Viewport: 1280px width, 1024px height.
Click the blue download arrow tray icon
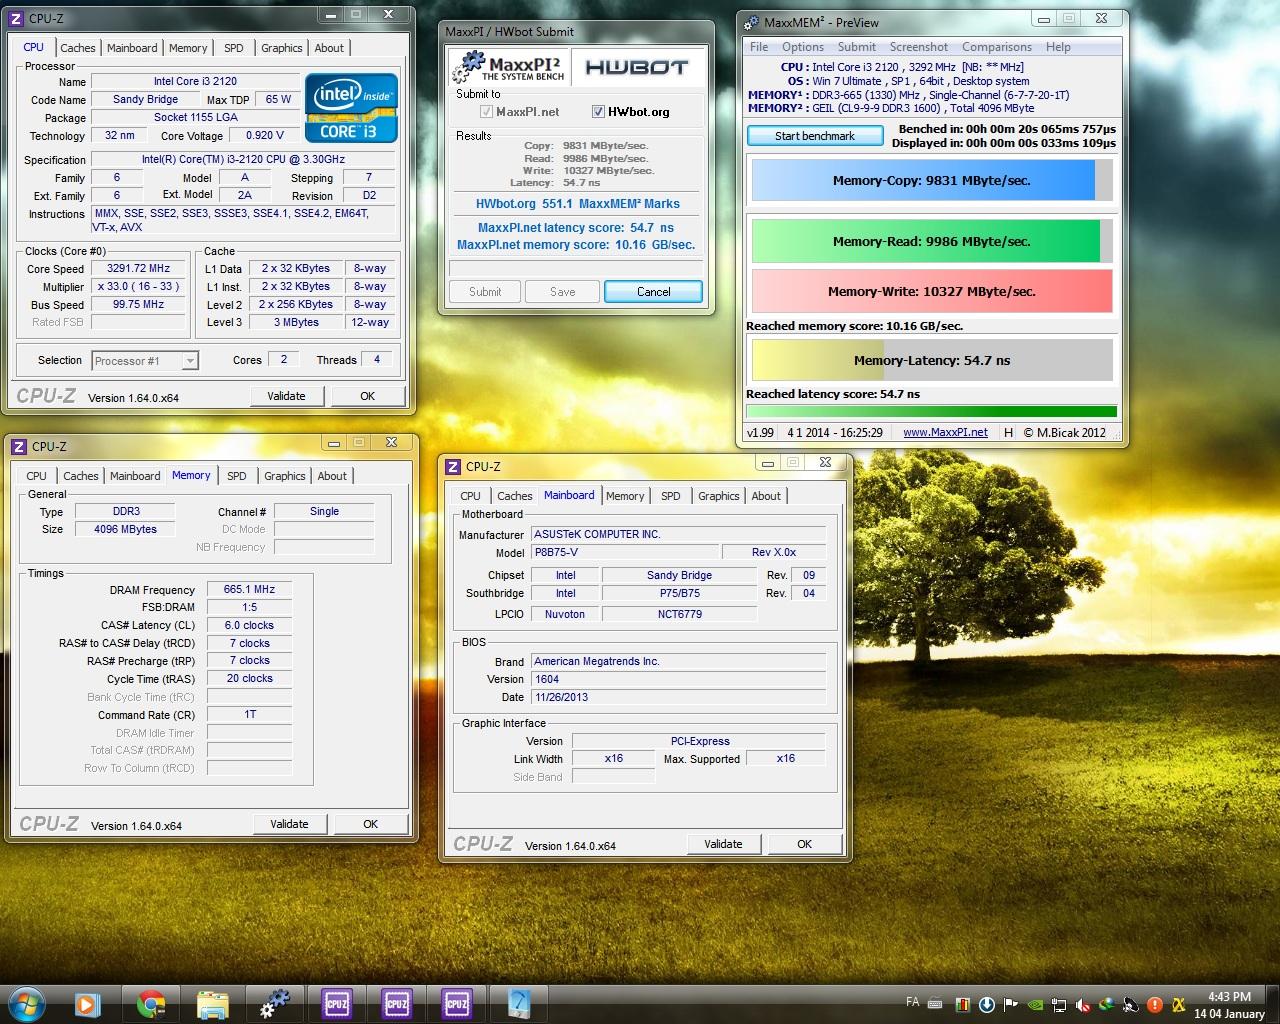click(x=987, y=1005)
